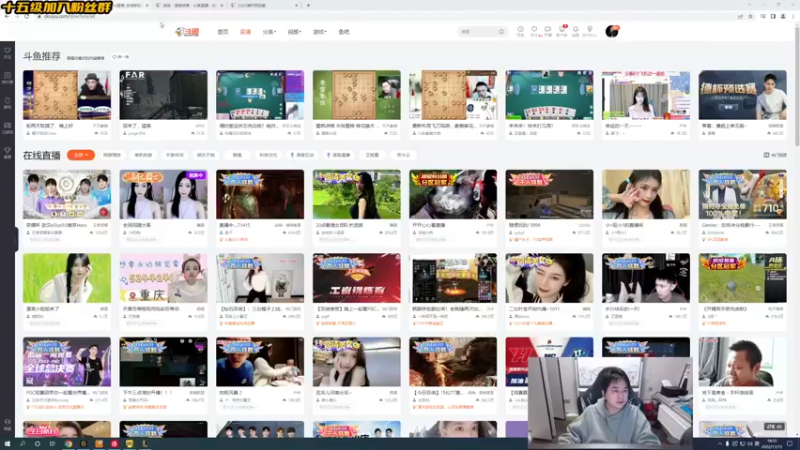The width and height of the screenshot is (800, 450).
Task: Click the heart icon atop left sidebar
Action: click(x=7, y=53)
